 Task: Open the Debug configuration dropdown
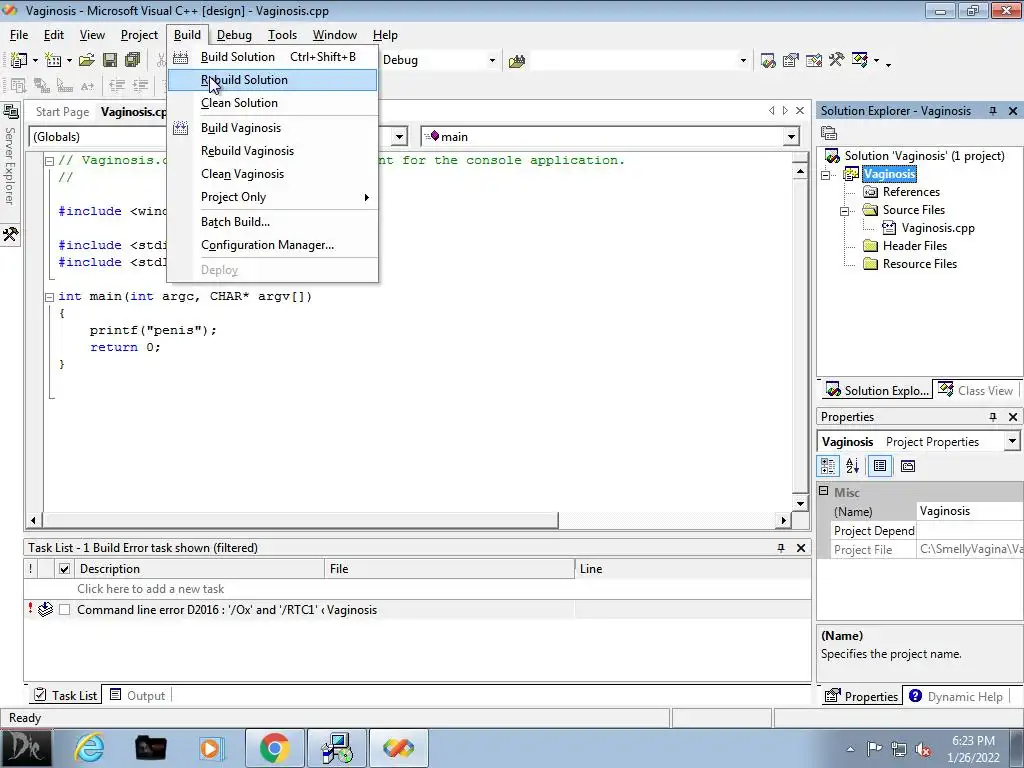tap(492, 61)
